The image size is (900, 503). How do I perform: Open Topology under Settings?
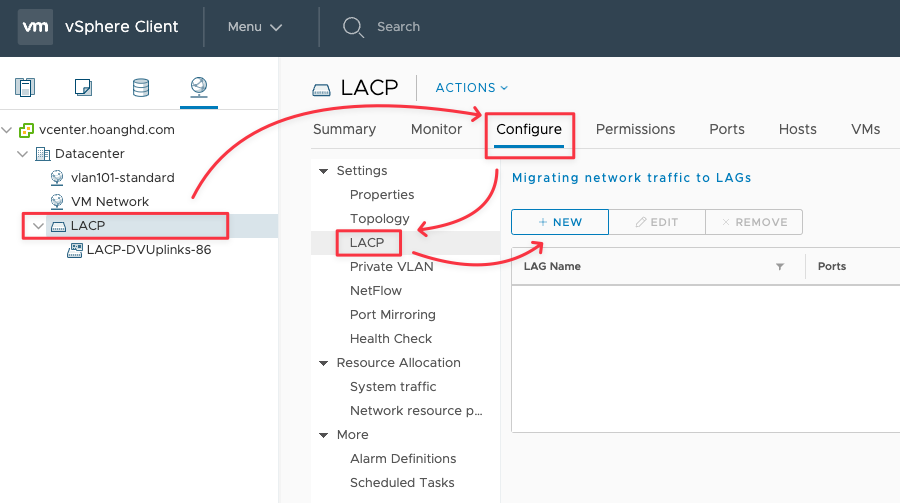tap(379, 219)
